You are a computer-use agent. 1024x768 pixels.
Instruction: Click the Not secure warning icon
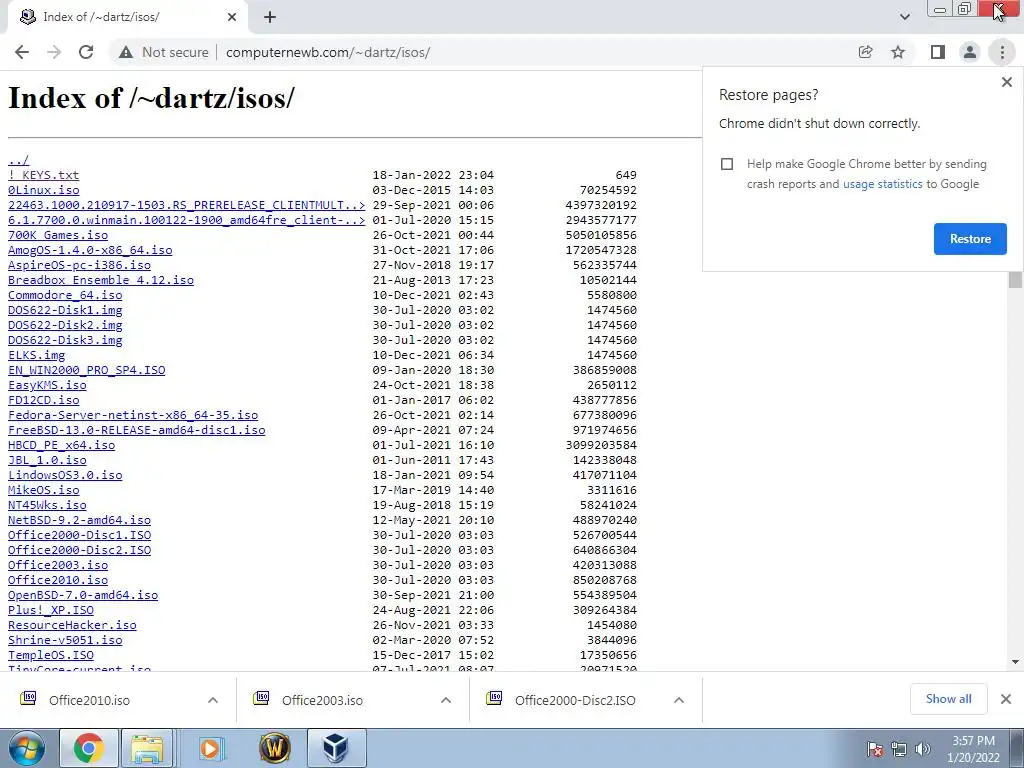coord(126,52)
